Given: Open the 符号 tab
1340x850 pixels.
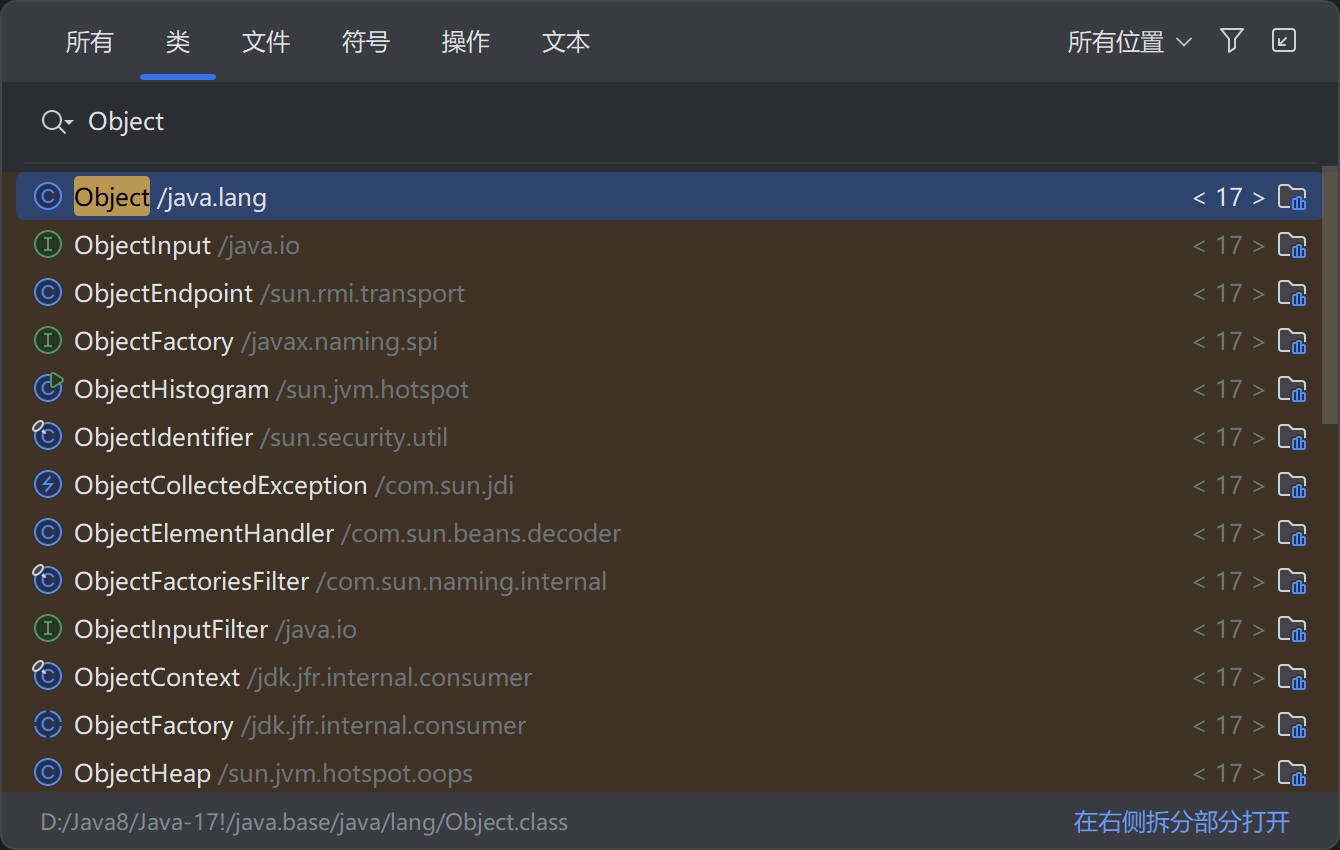Looking at the screenshot, I should (x=366, y=42).
